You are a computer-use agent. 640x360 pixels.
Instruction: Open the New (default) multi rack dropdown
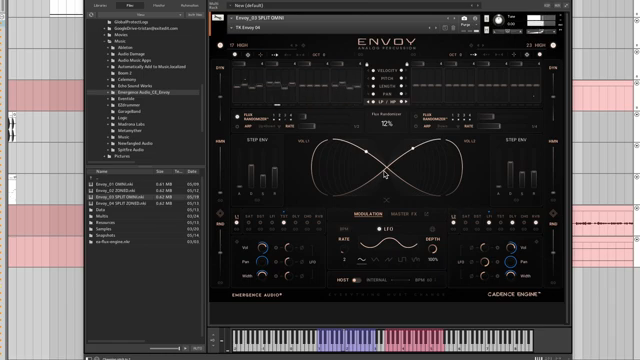click(x=231, y=6)
